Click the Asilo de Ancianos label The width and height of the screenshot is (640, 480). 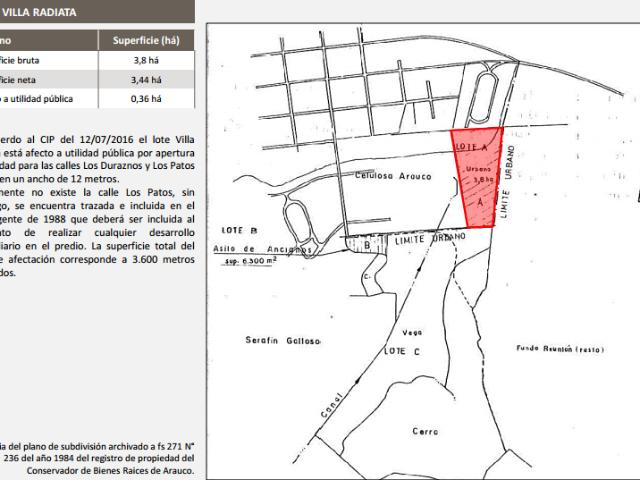point(263,251)
